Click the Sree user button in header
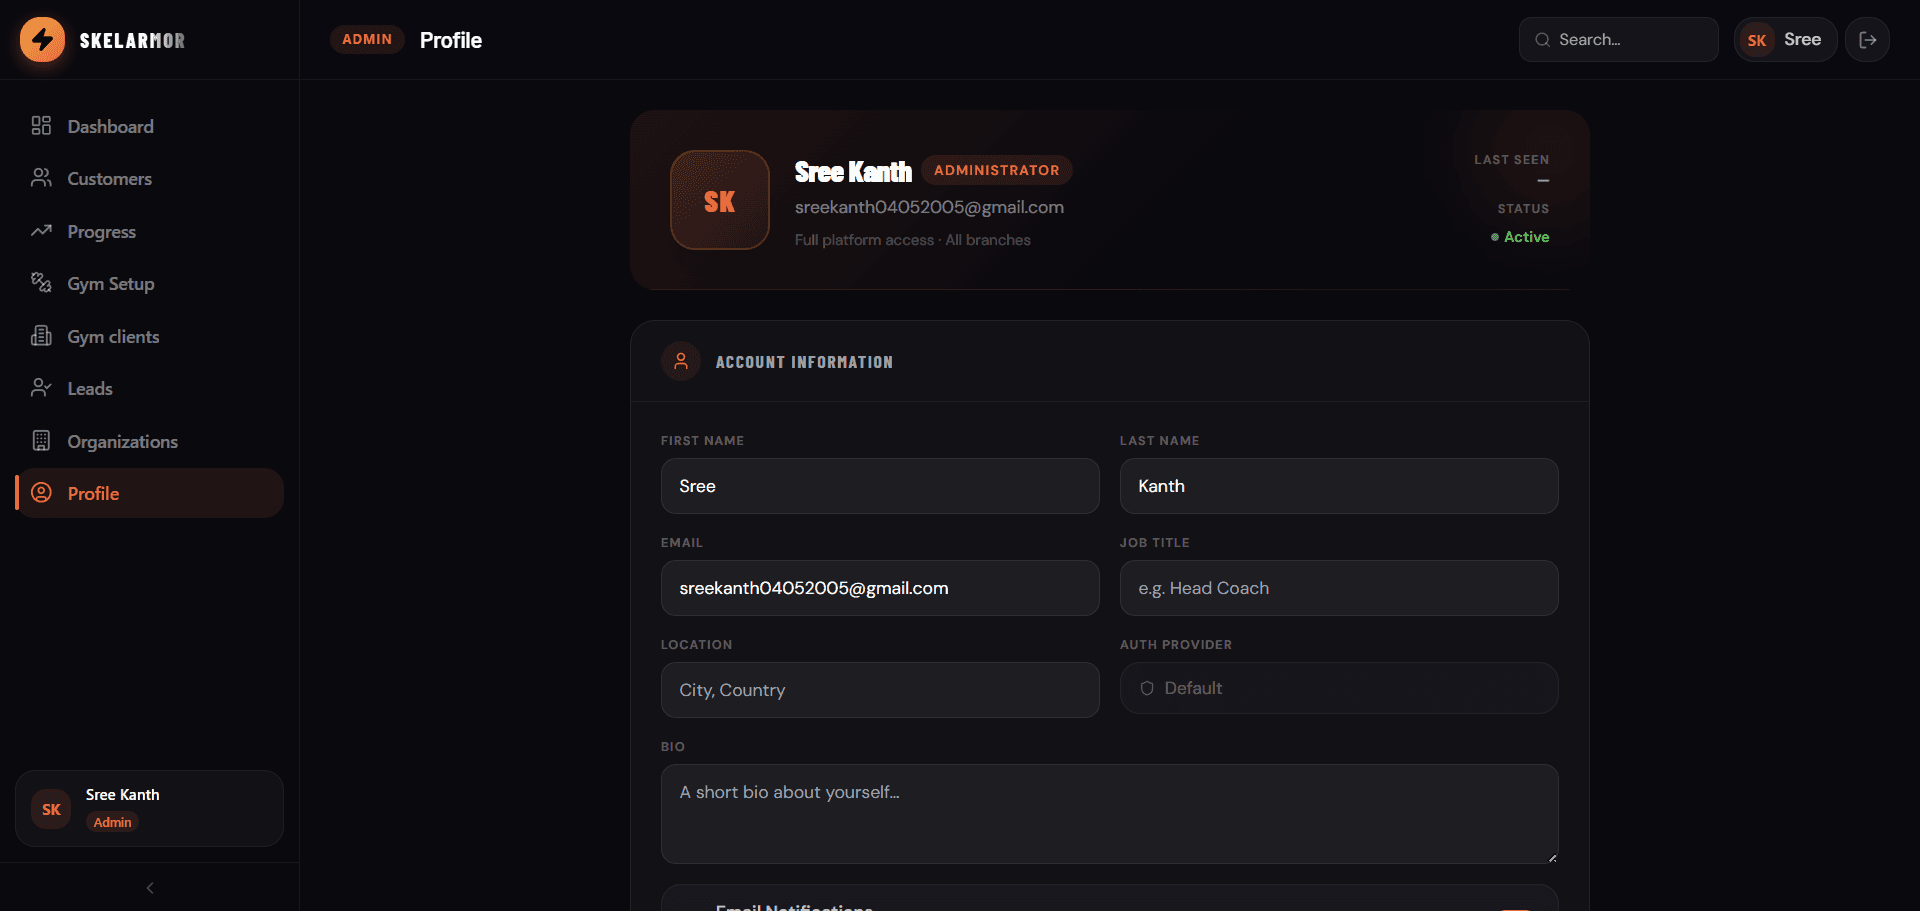 (x=1786, y=40)
